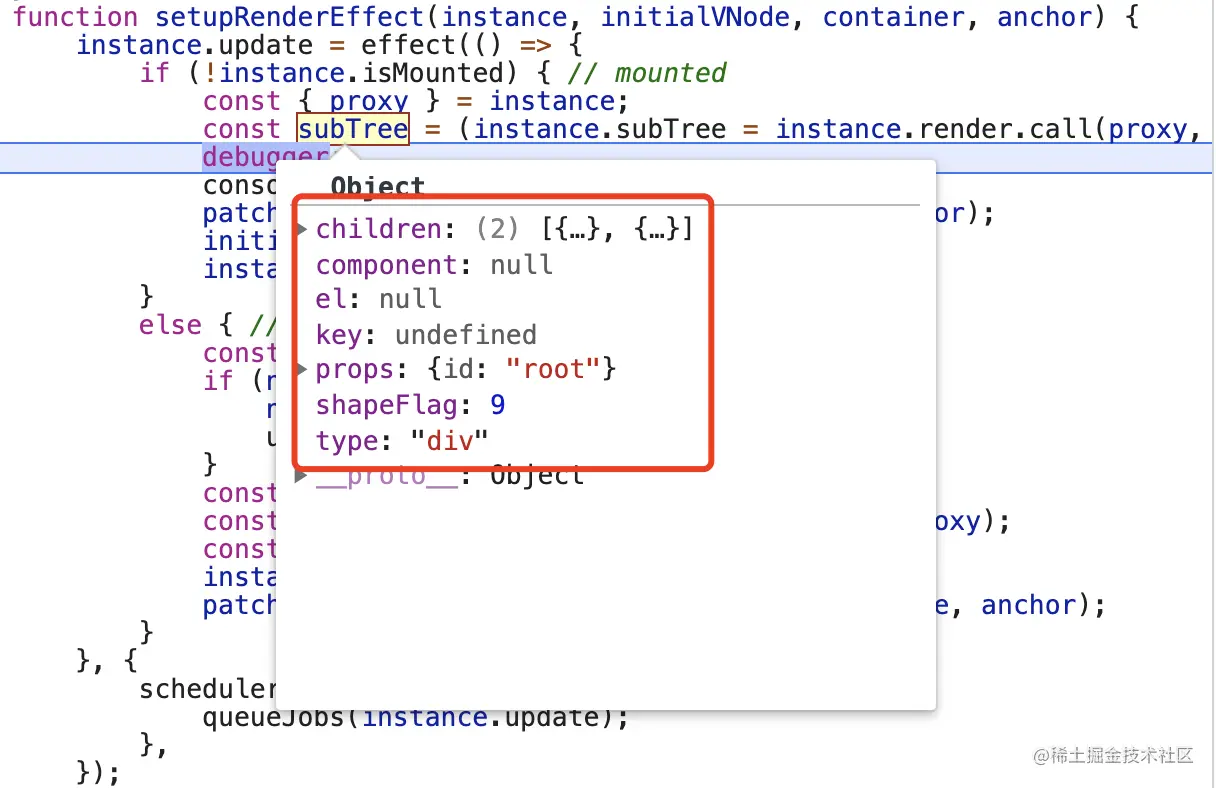Click the // mounted comment

[x=647, y=73]
